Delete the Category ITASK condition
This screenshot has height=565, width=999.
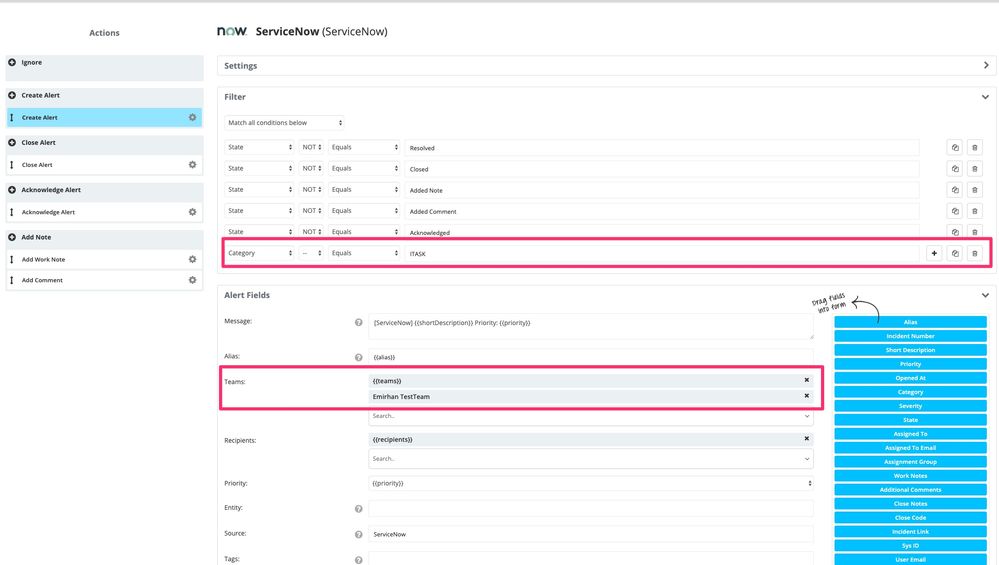click(974, 253)
